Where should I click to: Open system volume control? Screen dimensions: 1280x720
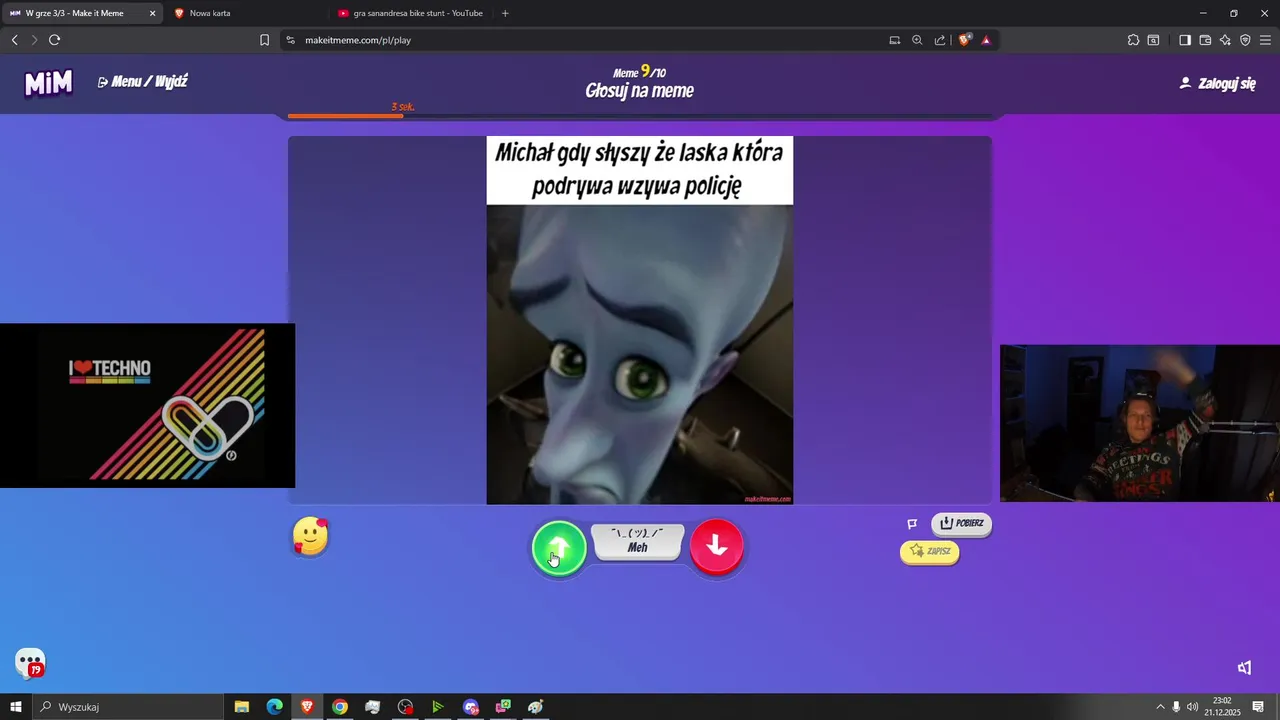tap(1192, 707)
